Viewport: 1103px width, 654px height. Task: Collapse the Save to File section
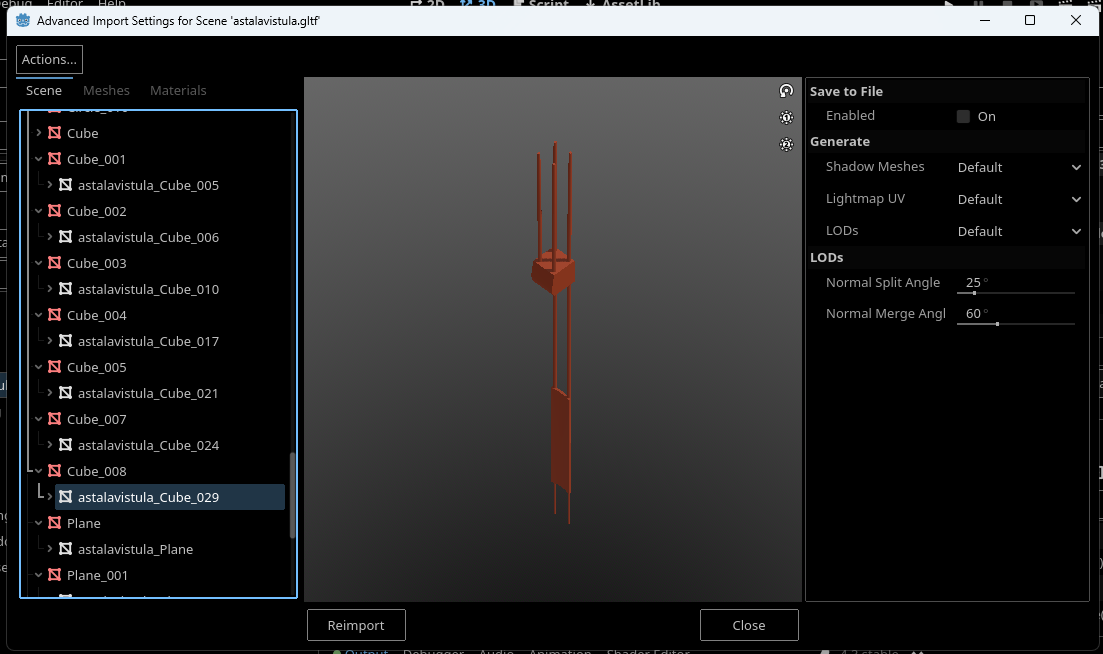(947, 91)
